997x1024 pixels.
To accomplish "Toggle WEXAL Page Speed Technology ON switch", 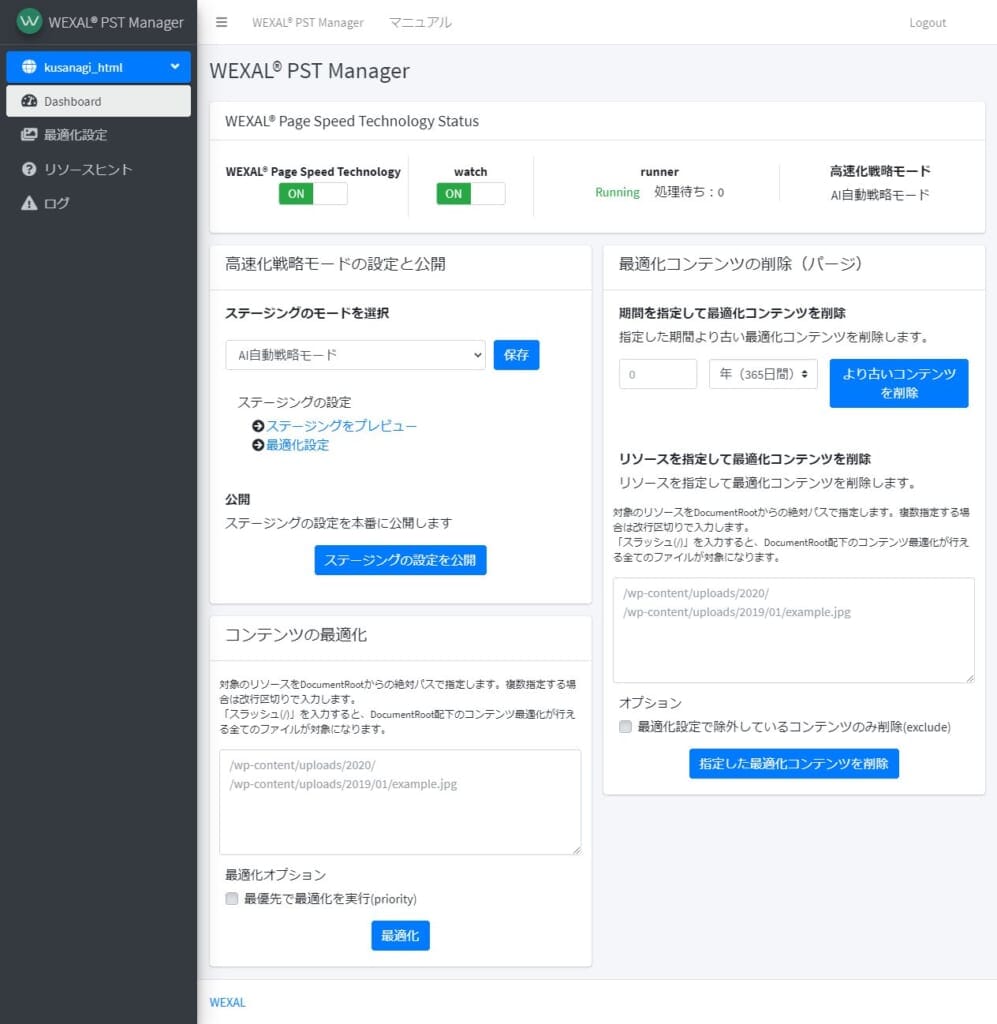I will click(x=313, y=194).
